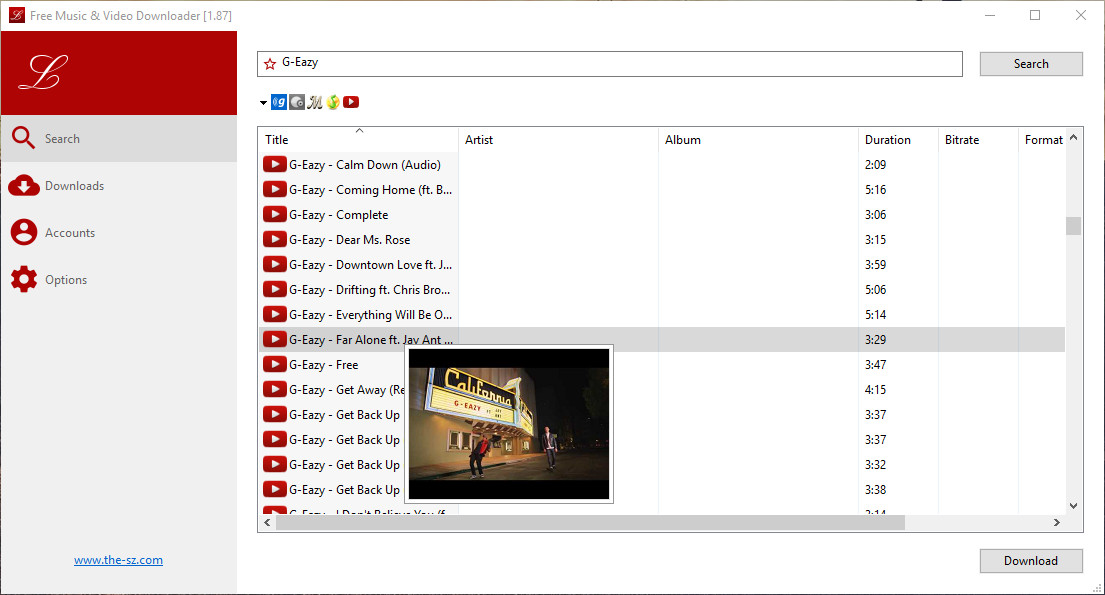Select duration 3:15 cell
Viewport: 1105px width, 595px height.
(x=875, y=240)
